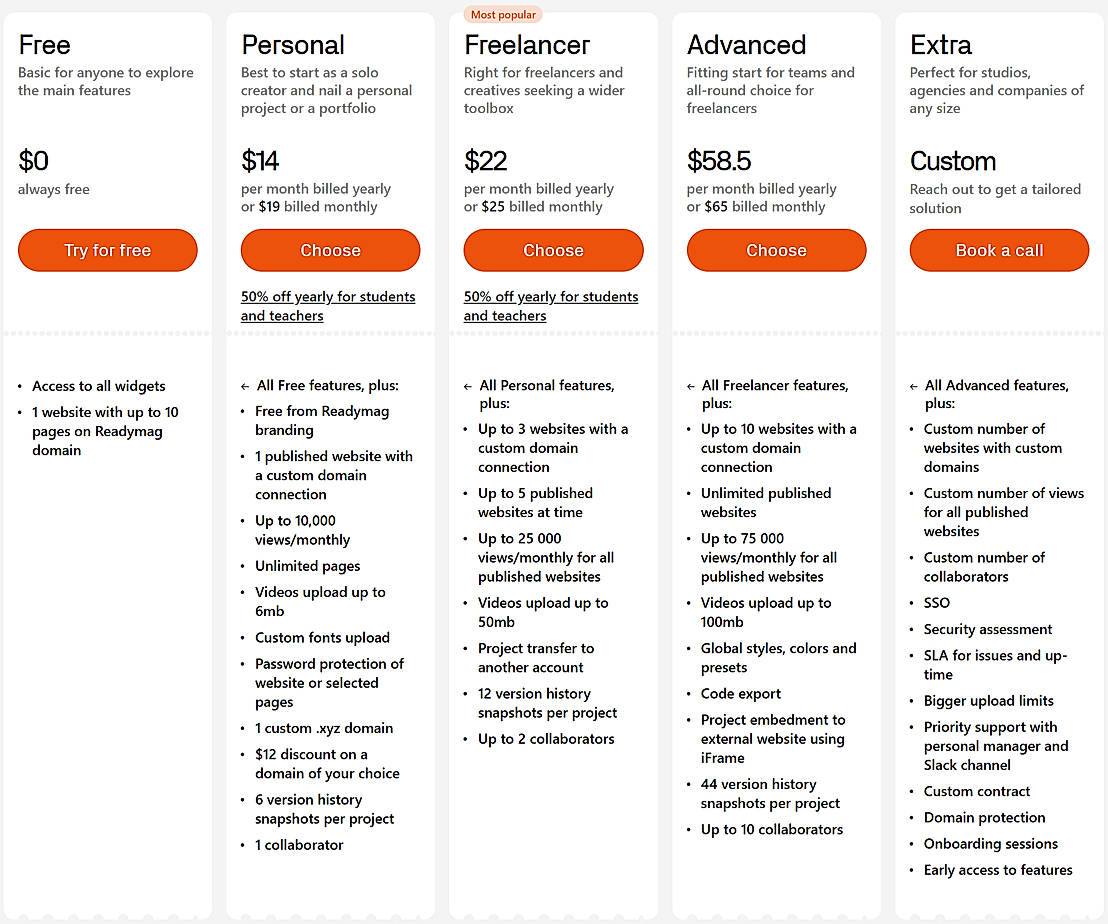Click the arrow icon beside "All Freelancer features"
Screen dimensions: 1108x924
click(x=692, y=386)
